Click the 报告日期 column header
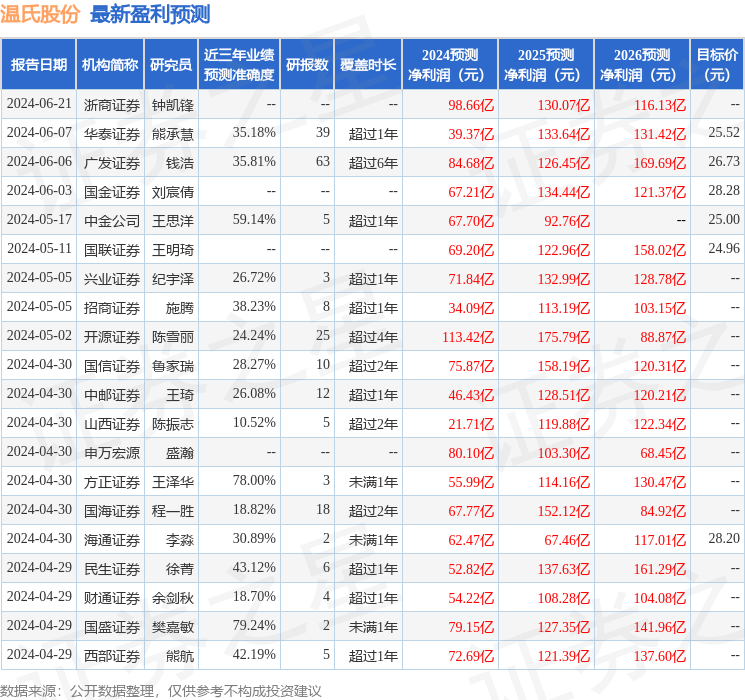 [38, 64]
